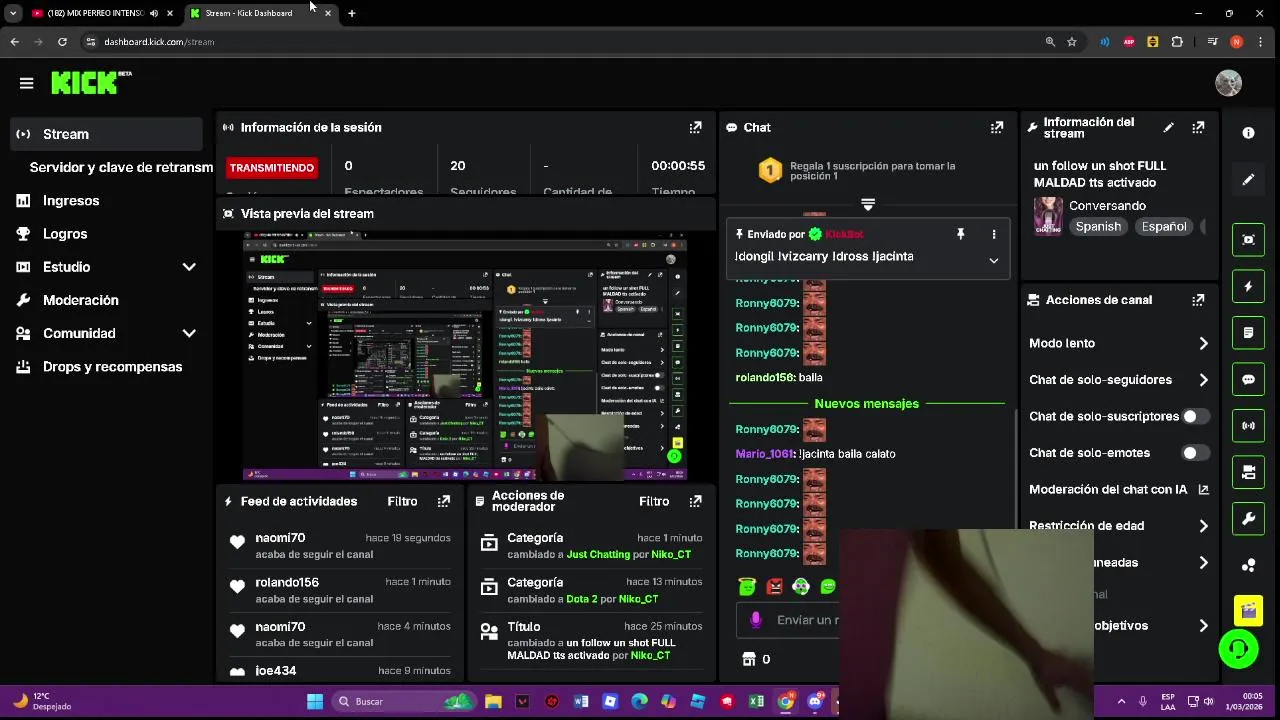Open the Chrome tab search dropdown
The height and width of the screenshot is (720, 1280).
(x=13, y=13)
